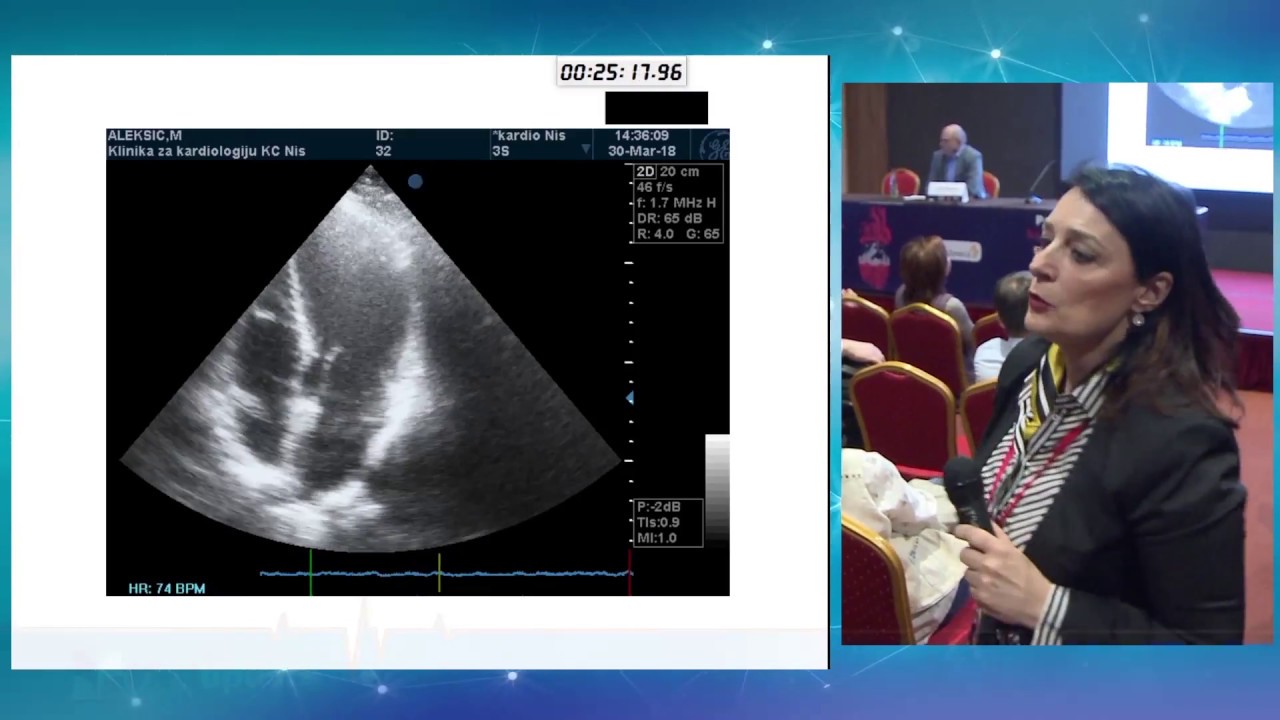Click the 'TIs:0.9' thermal index
Screen dimensions: 1280x720
tap(658, 522)
